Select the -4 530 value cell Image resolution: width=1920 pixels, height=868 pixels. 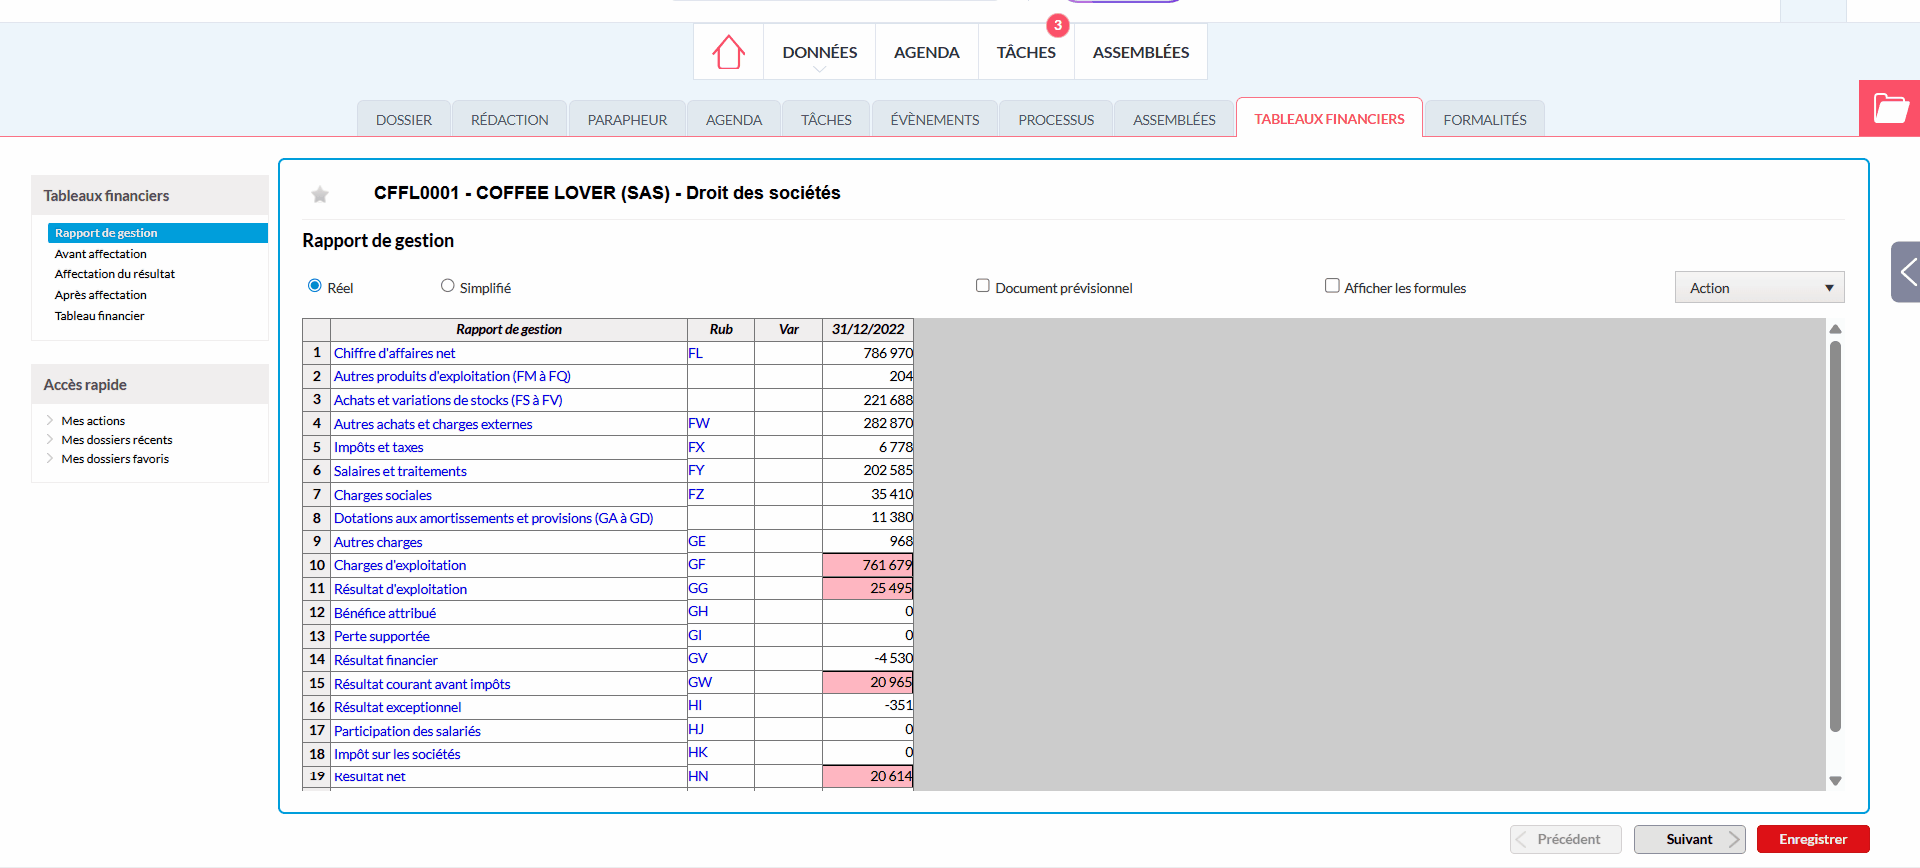coord(868,658)
